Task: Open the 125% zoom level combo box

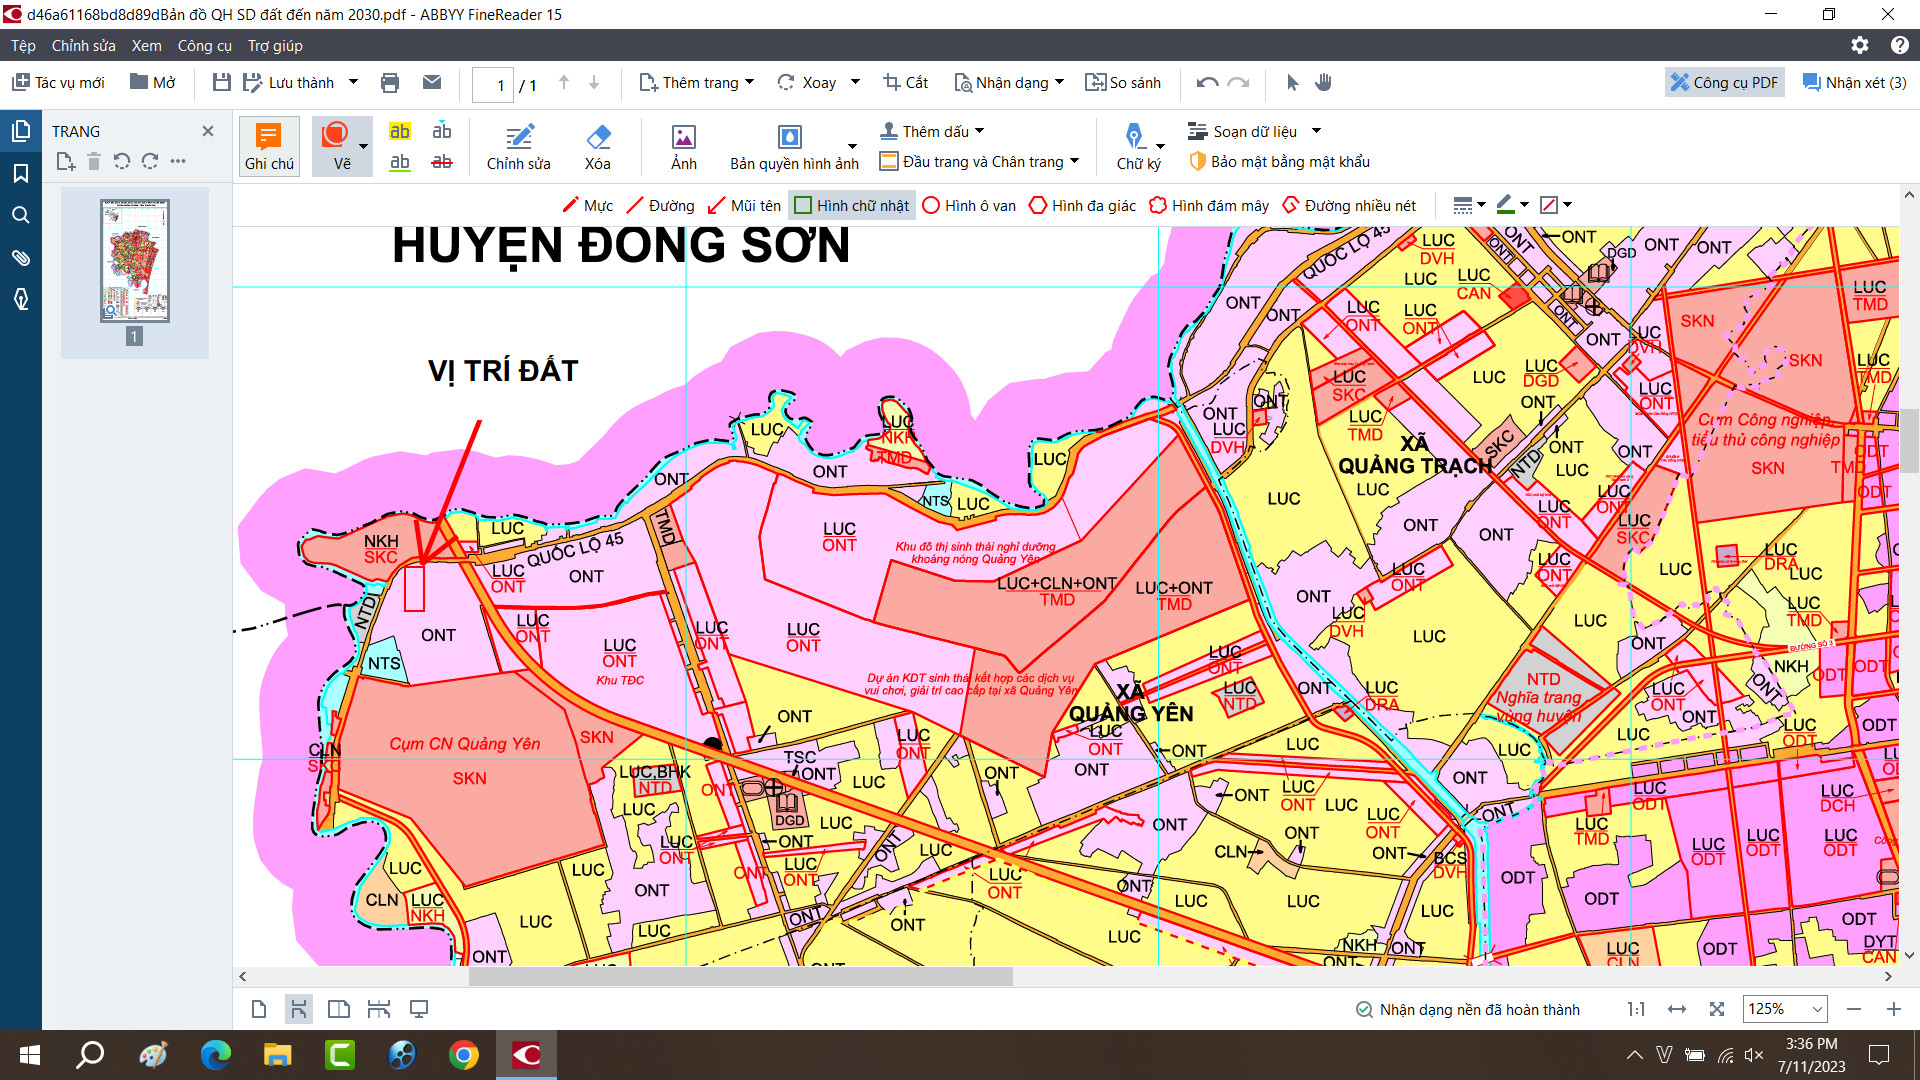Action: click(x=1785, y=1009)
